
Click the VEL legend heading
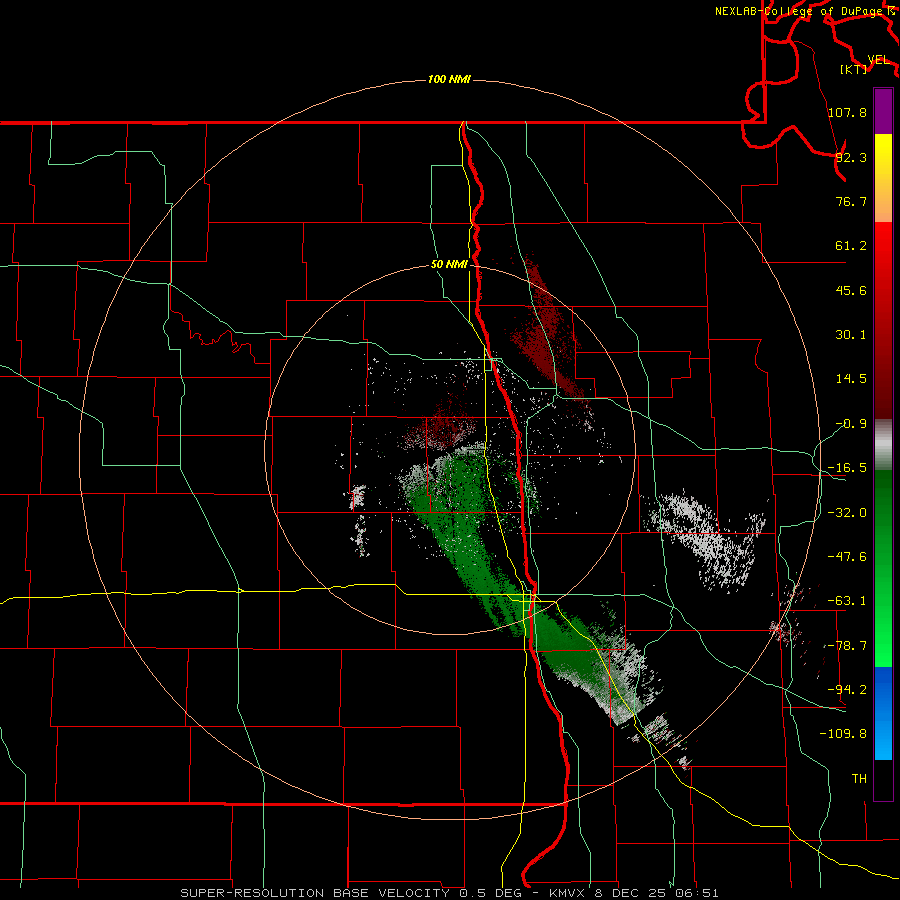pos(878,60)
